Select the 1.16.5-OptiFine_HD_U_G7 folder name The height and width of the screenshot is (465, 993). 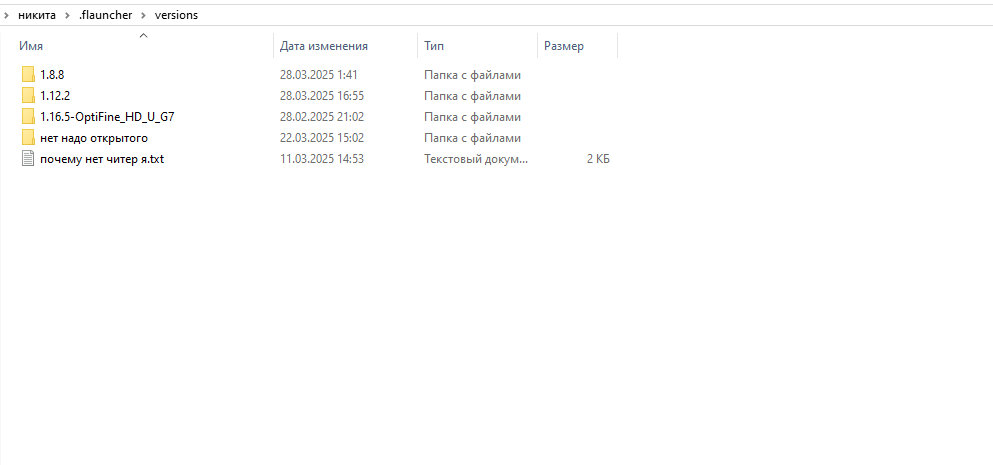pos(107,117)
